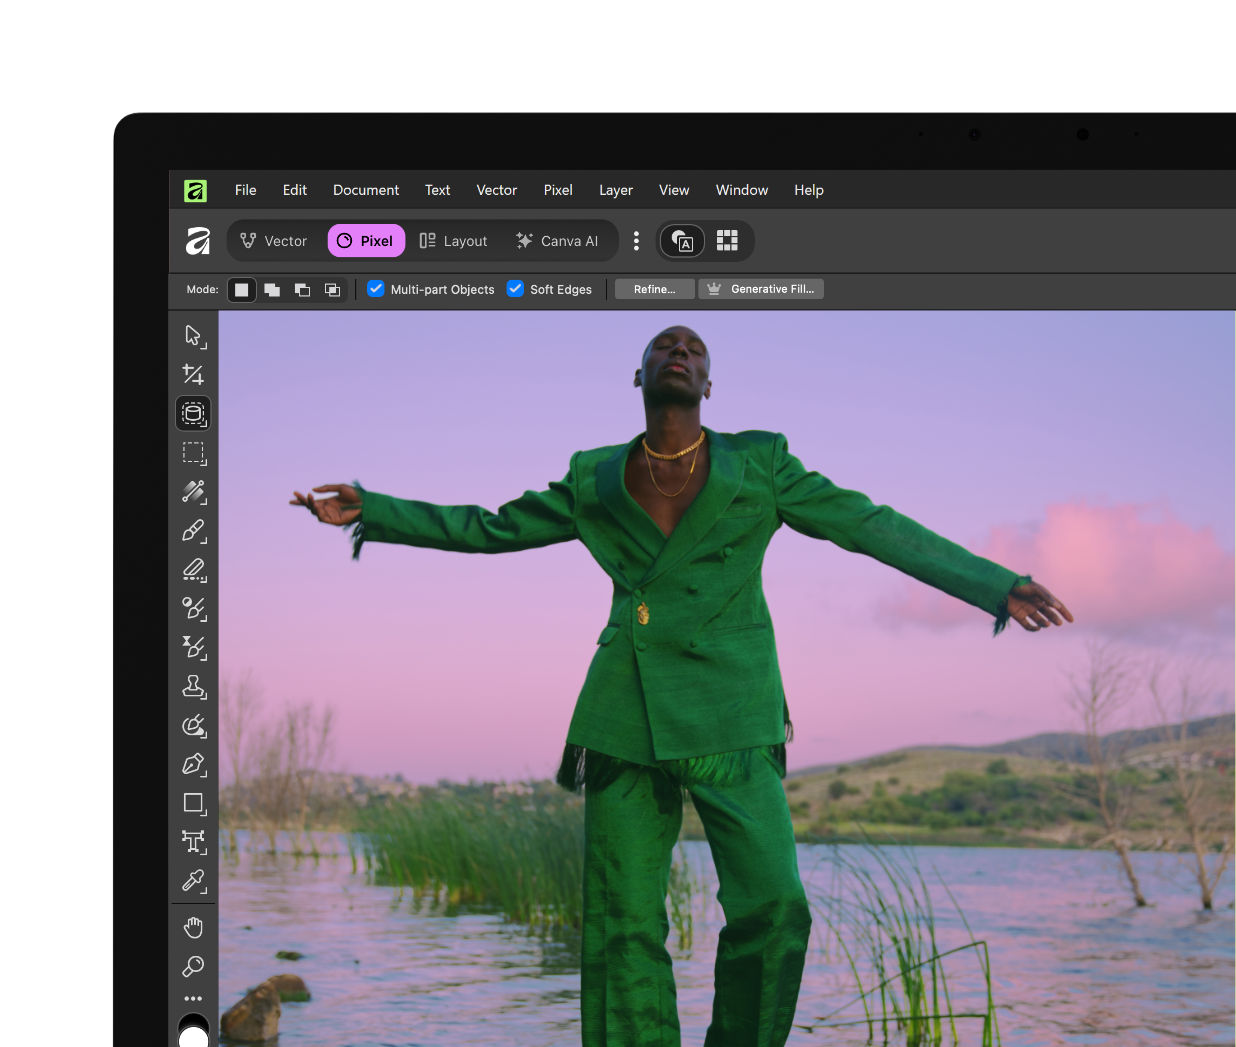Image resolution: width=1236 pixels, height=1047 pixels.
Task: Set selection mode to Intersect
Action: click(x=332, y=290)
